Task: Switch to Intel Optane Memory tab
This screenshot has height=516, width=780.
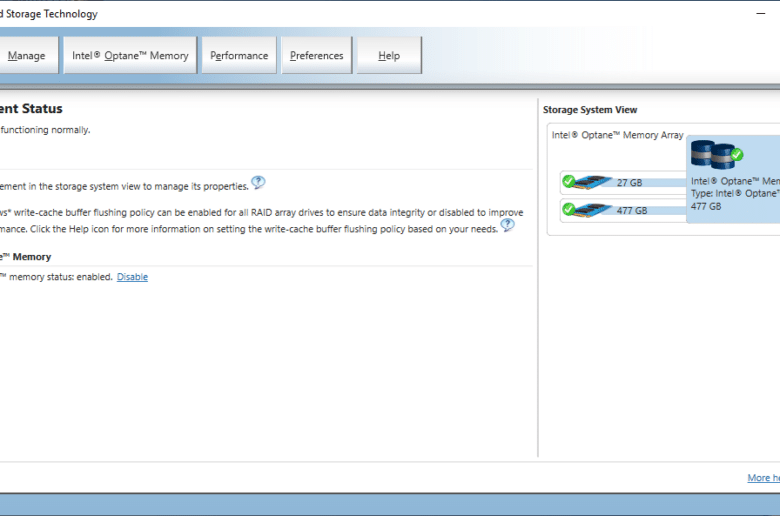Action: click(130, 55)
